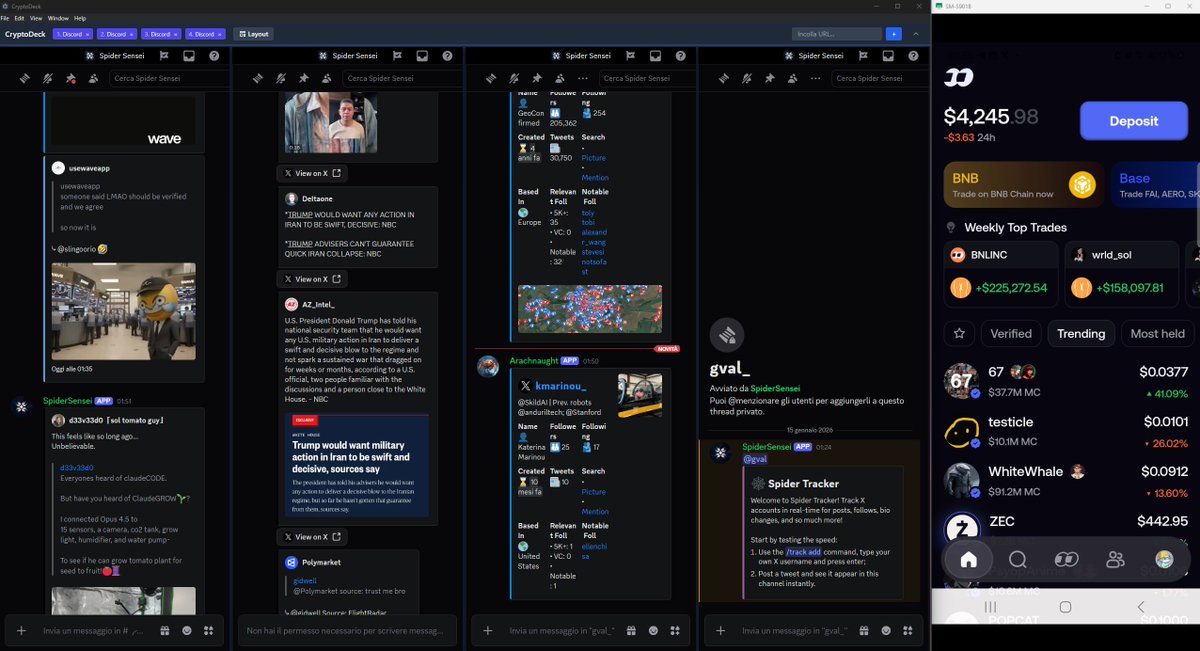This screenshot has width=1200, height=651.
Task: Tap center logo icon in phone bottom bar
Action: 1066,559
